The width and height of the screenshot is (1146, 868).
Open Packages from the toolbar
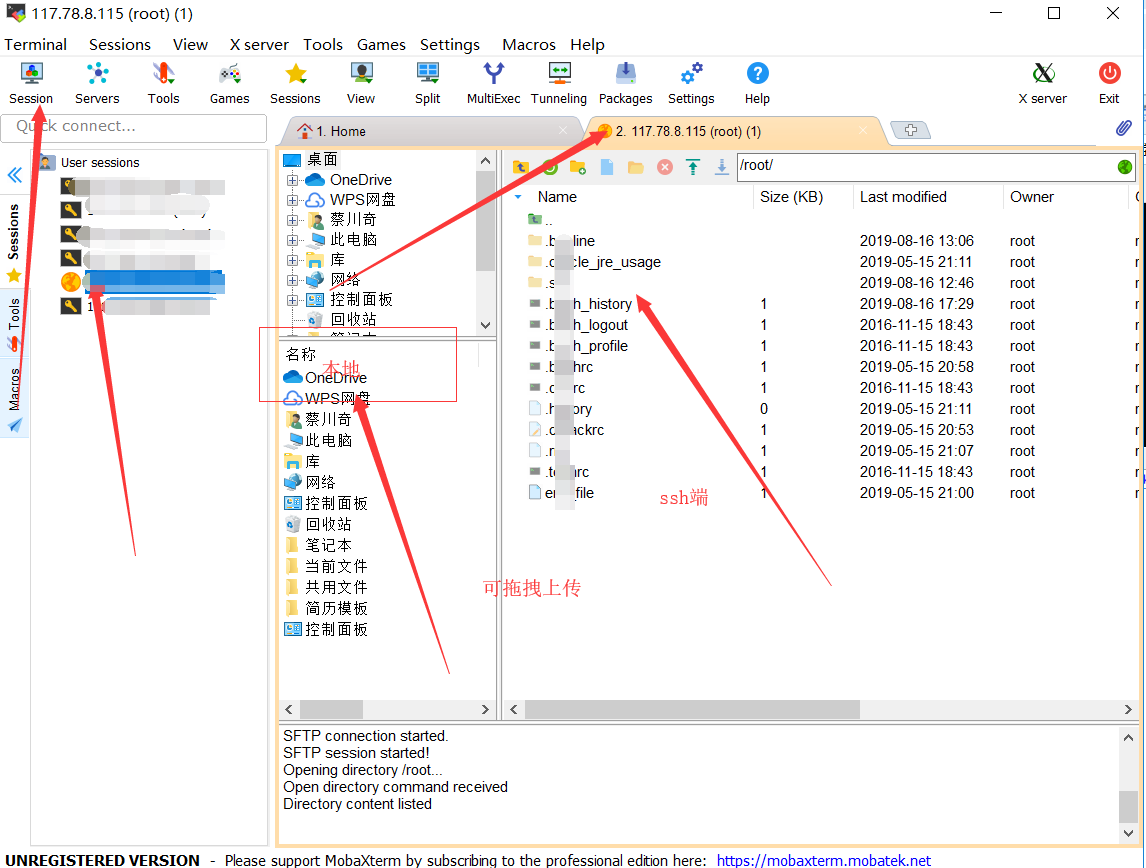[x=625, y=82]
